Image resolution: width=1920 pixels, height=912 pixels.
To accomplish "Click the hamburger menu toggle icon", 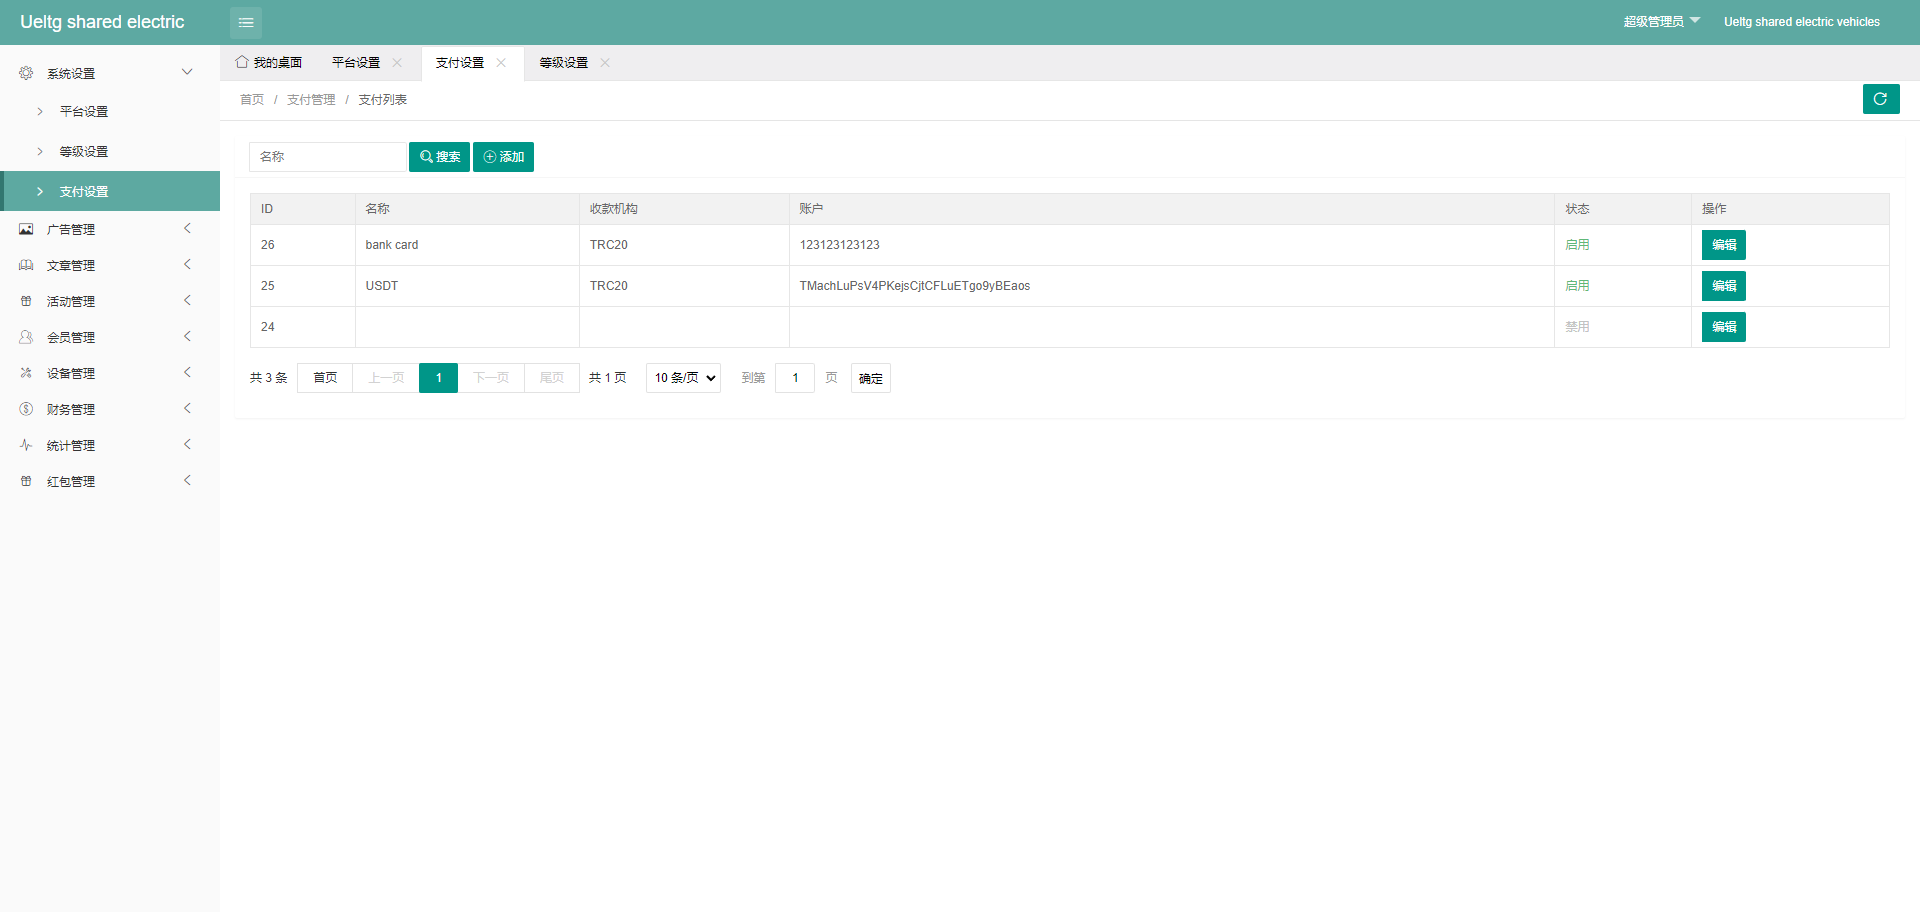I will pos(246,22).
